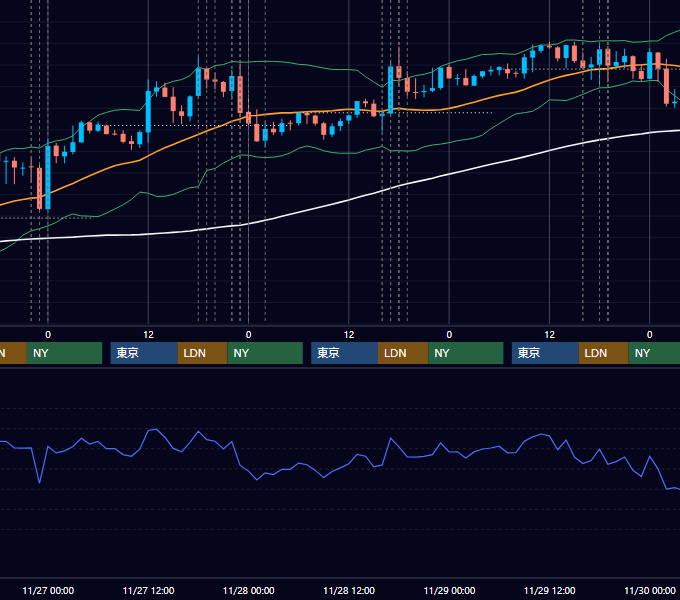This screenshot has height=600, width=680.
Task: Click the 11/29 00:00 time axis label
Action: pos(449,590)
